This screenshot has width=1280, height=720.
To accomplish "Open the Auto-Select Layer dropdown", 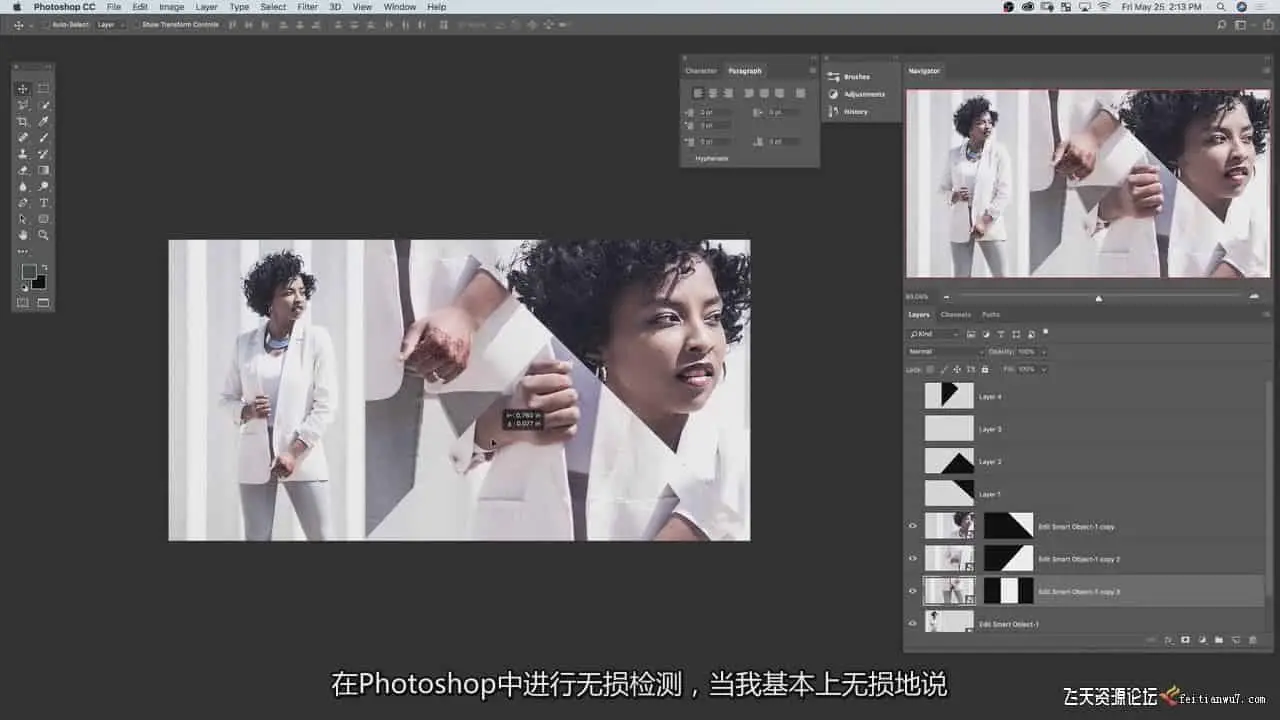I will click(x=109, y=25).
